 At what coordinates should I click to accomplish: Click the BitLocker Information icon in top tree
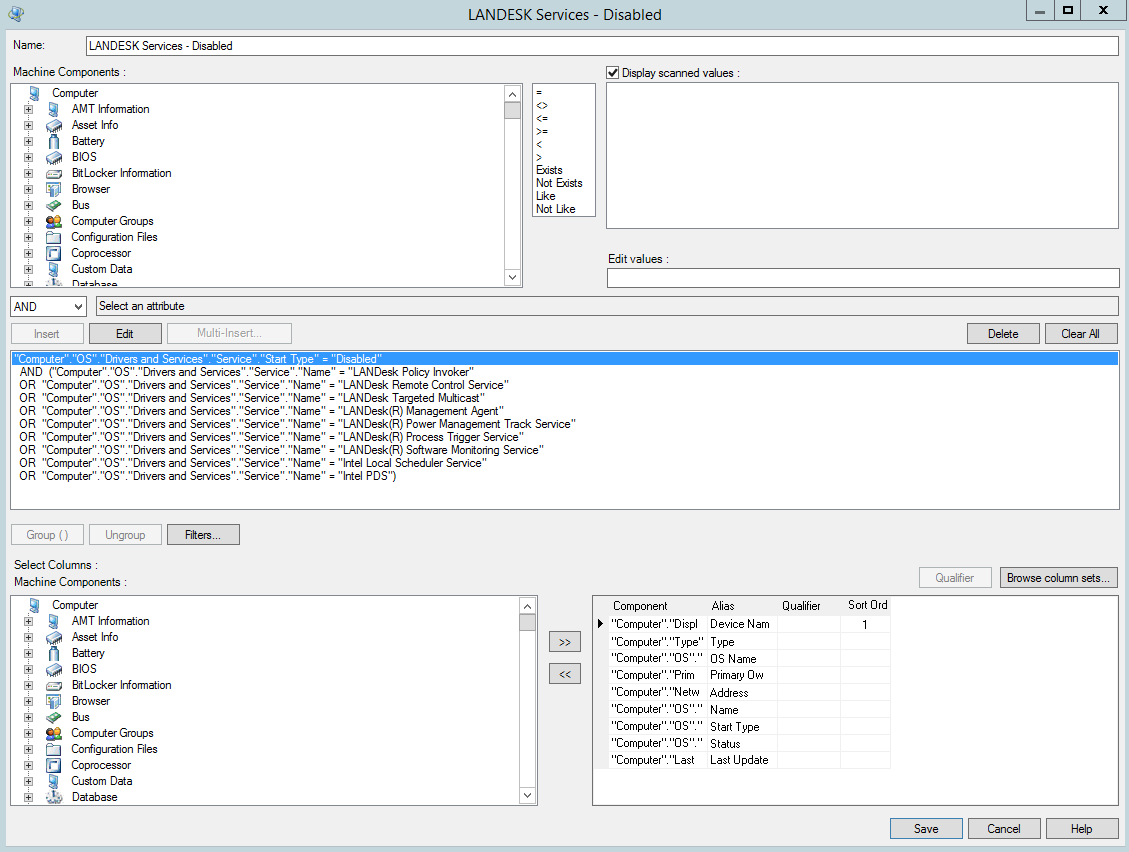[x=54, y=173]
